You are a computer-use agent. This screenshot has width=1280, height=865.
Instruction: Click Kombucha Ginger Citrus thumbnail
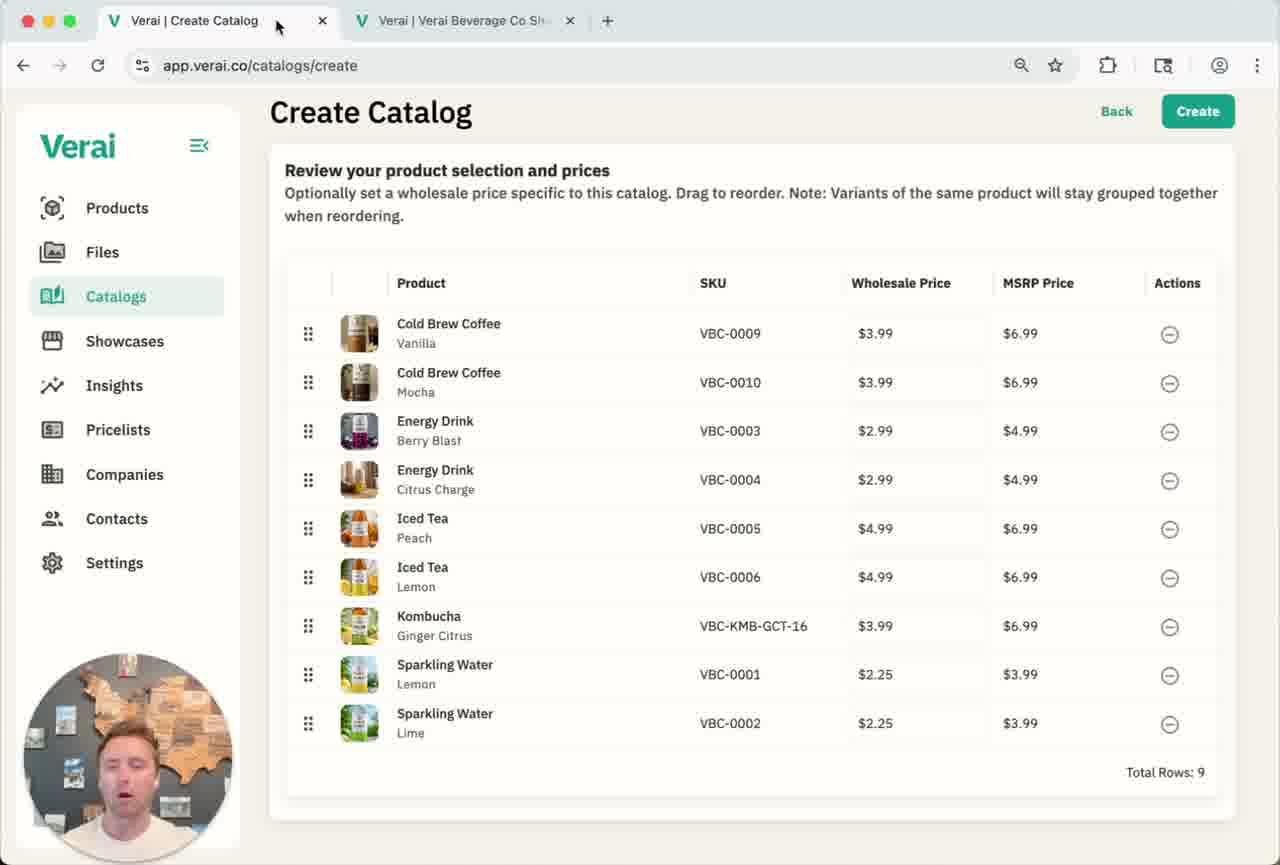[x=359, y=626]
